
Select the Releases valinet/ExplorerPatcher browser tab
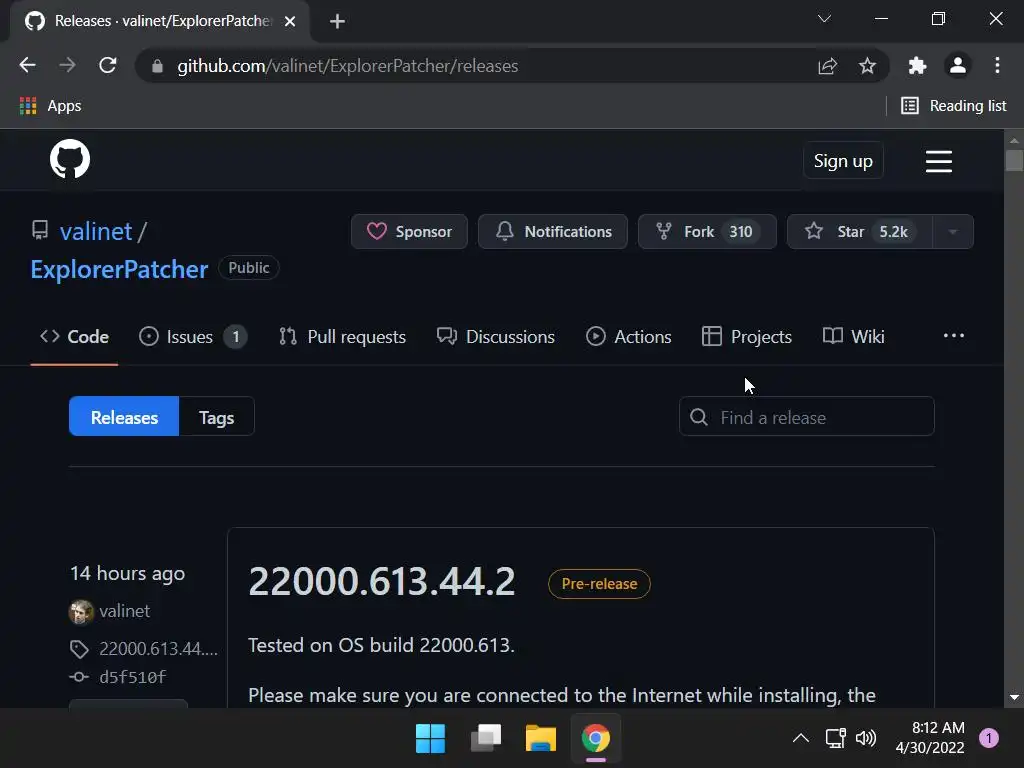pos(160,22)
